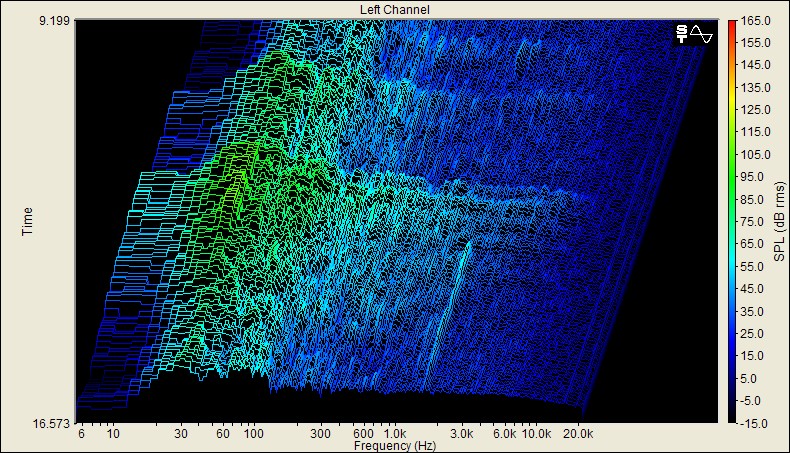Click the Time axis label
Screen dimensions: 790x453
[x=28, y=222]
